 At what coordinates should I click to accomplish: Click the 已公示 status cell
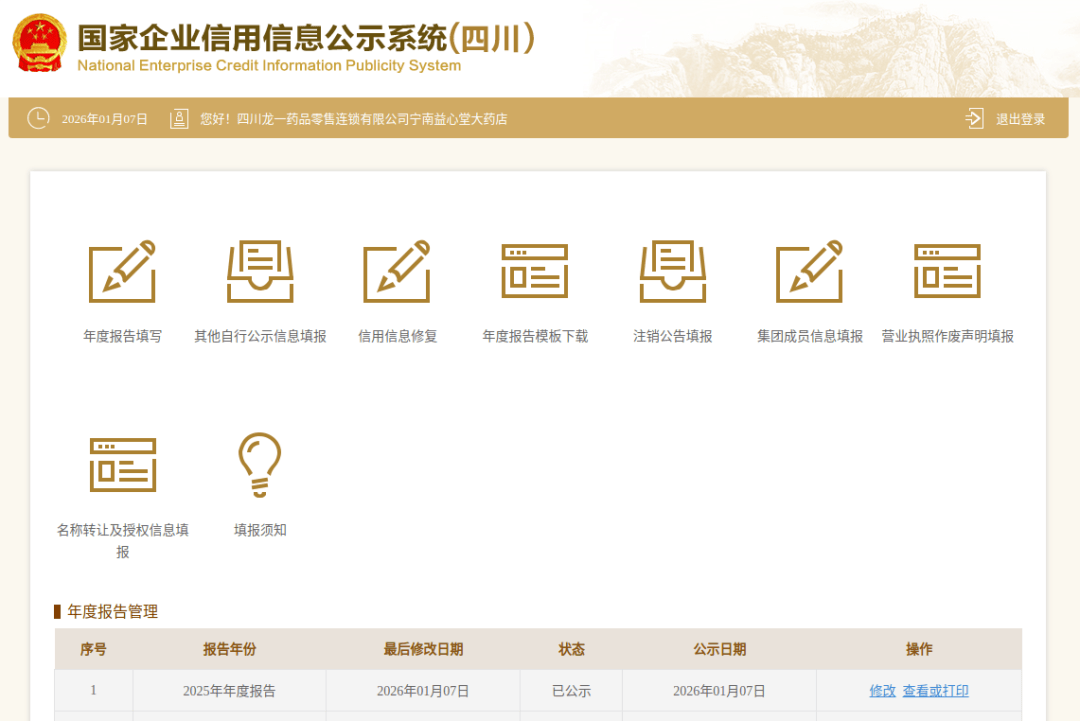571,690
